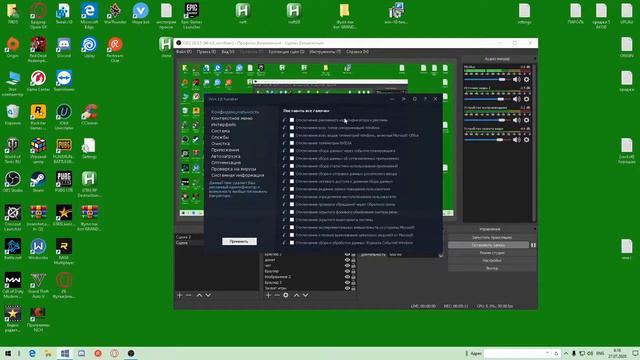640x360 pixels.
Task: Toggle visibility of Захват игры source
Action: (347, 288)
